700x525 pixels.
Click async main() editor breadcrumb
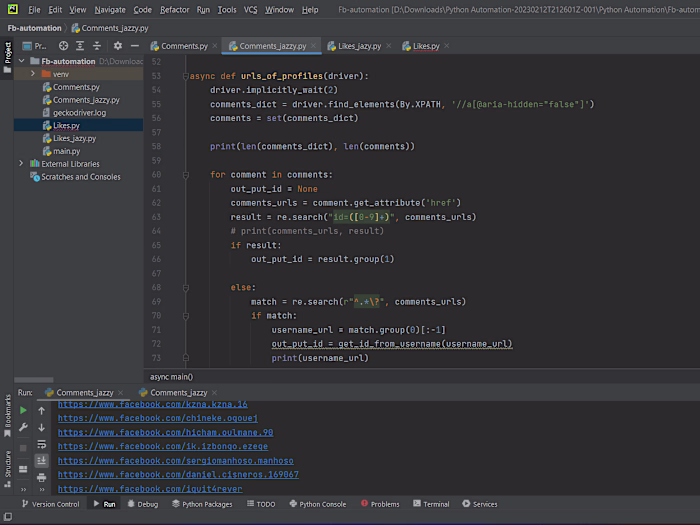point(171,376)
